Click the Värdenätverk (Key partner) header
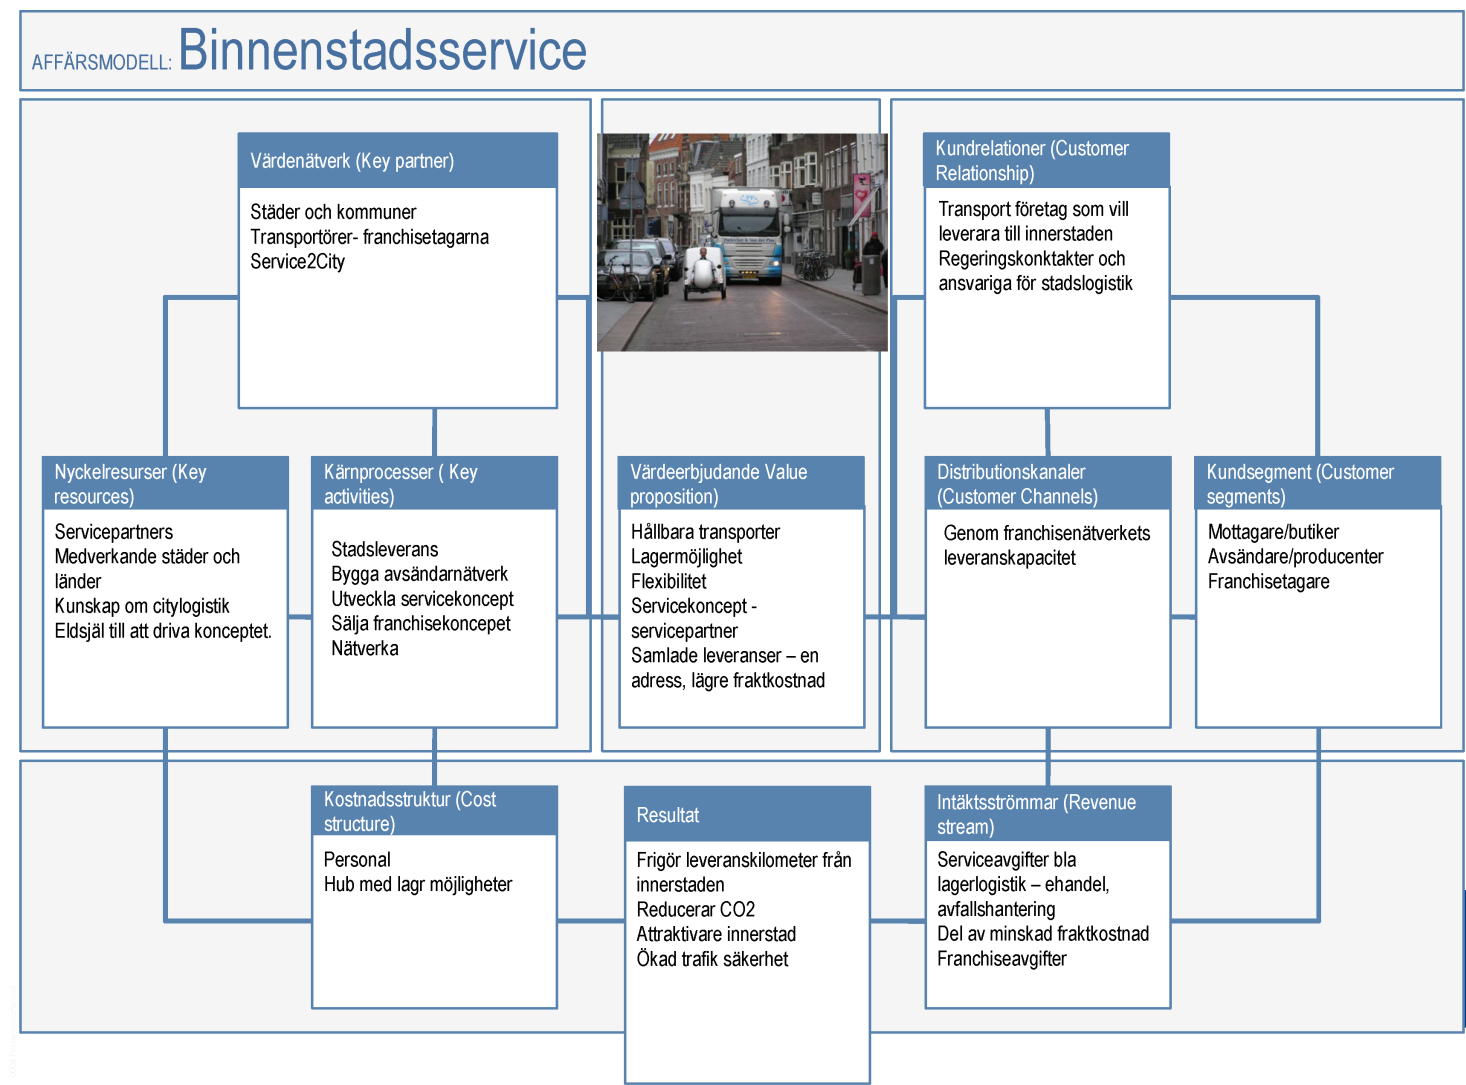 click(x=397, y=161)
